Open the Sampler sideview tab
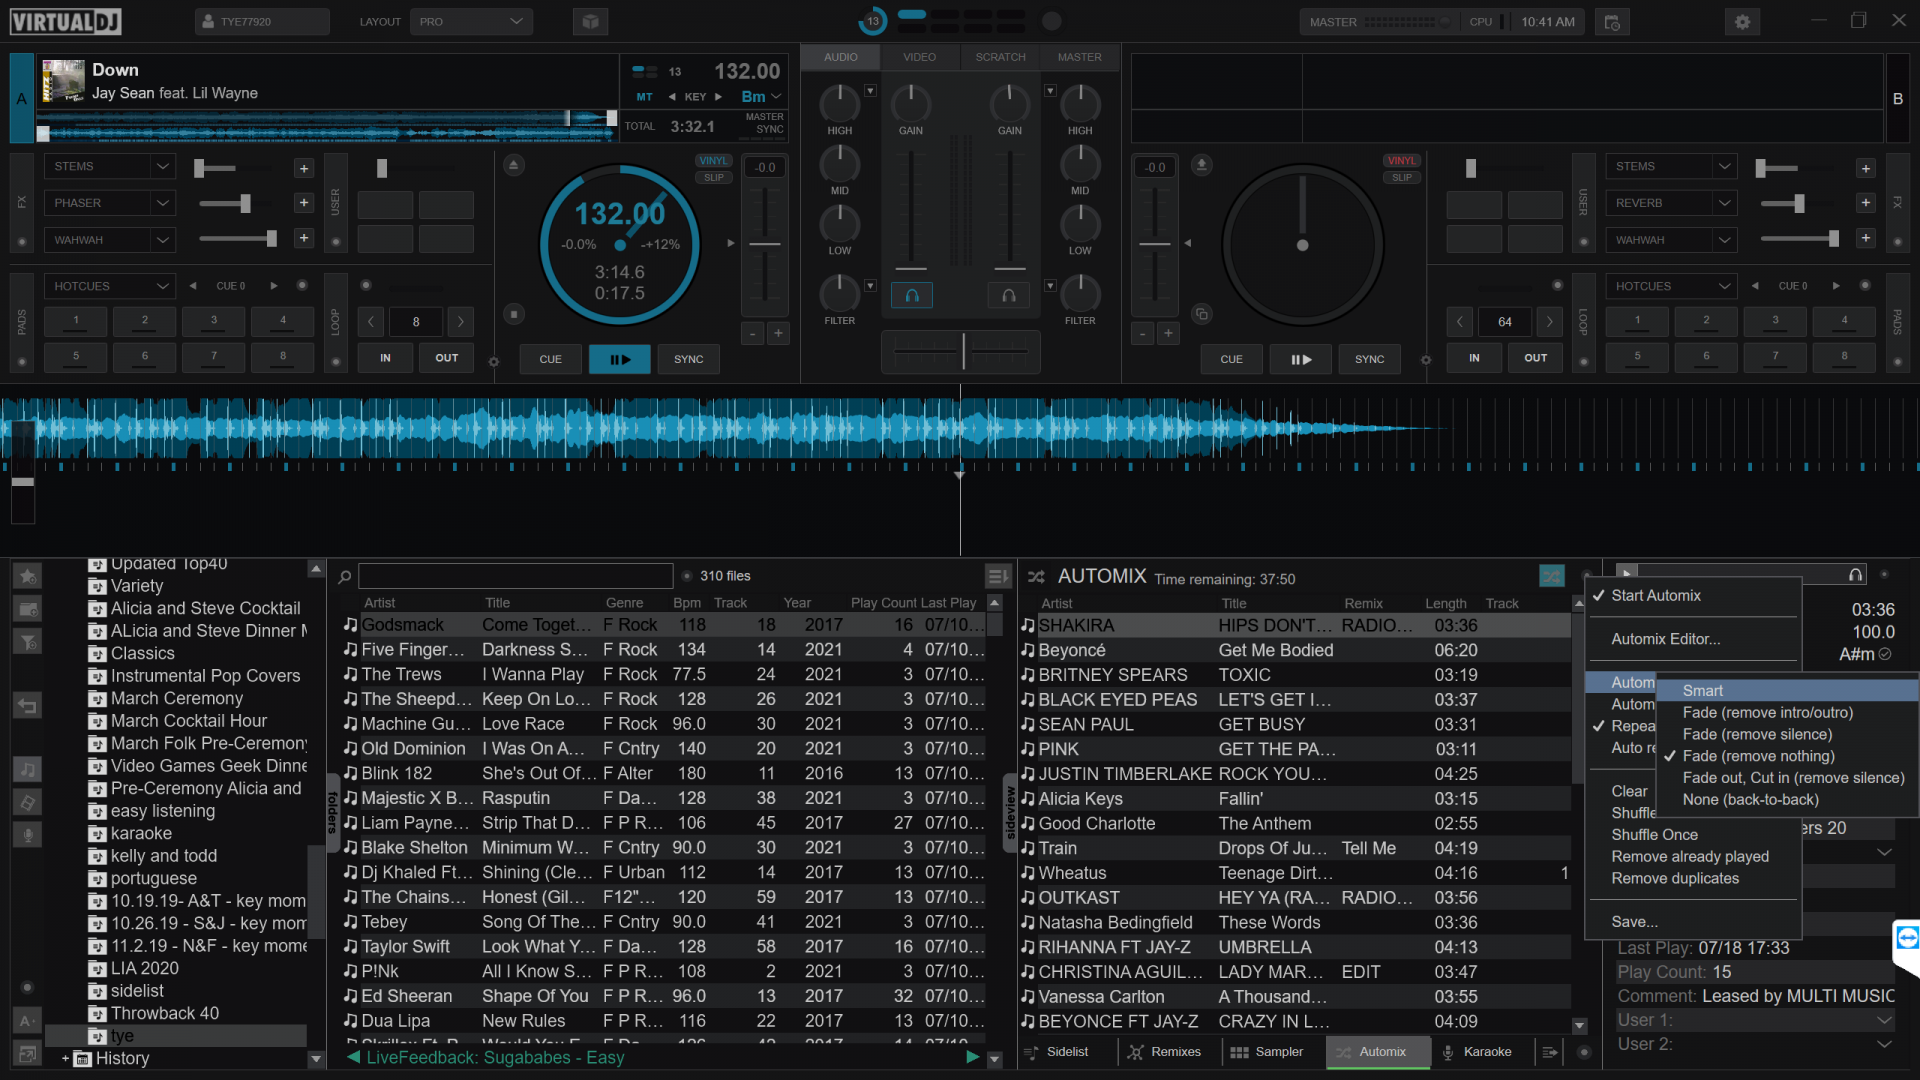This screenshot has height=1080, width=1920. coord(1266,1052)
